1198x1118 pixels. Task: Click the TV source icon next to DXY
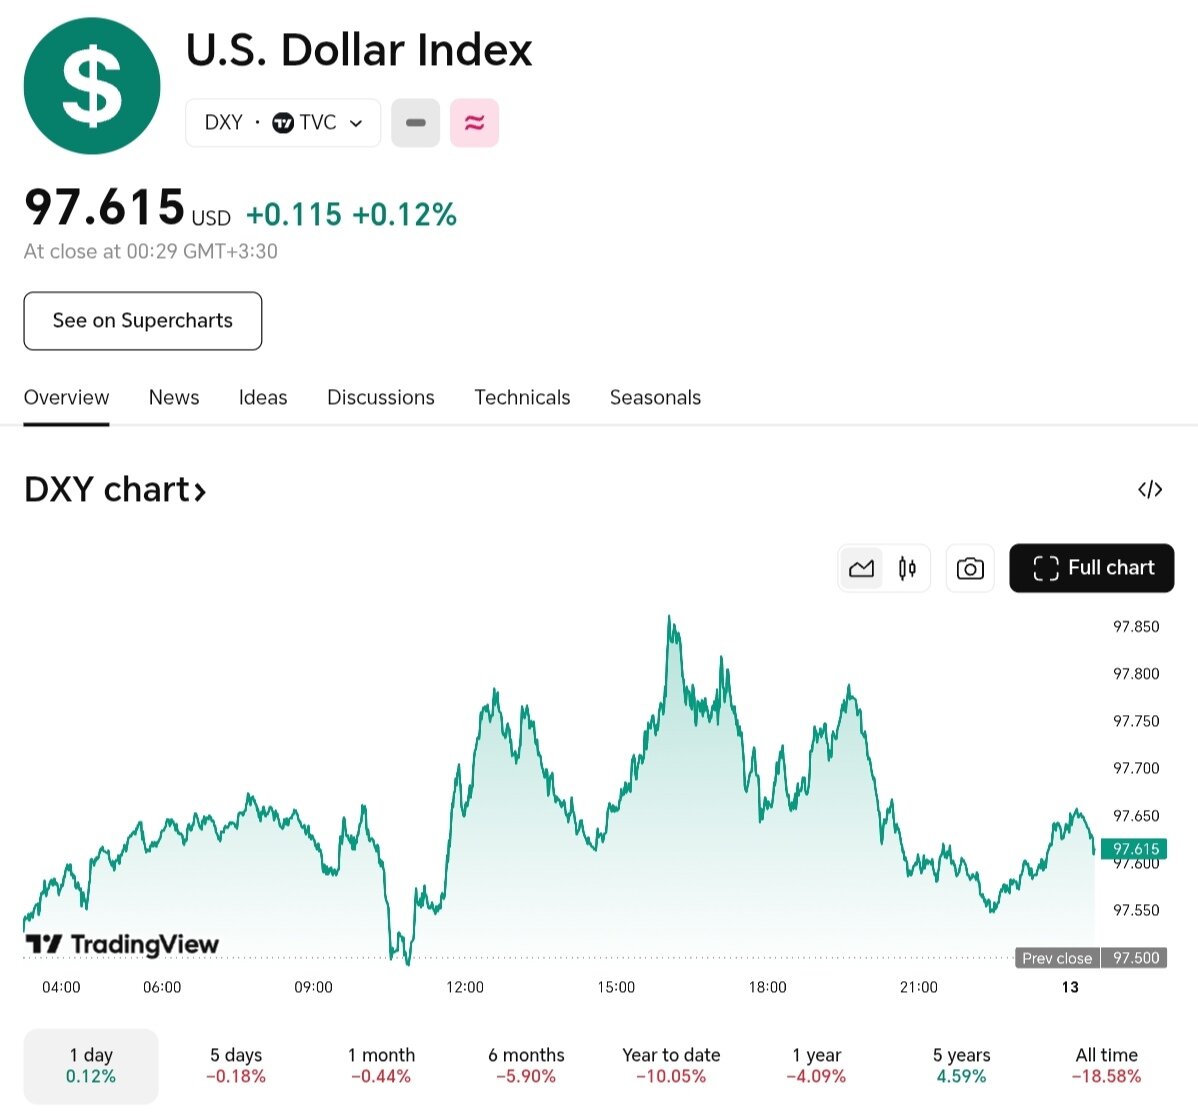[x=285, y=122]
